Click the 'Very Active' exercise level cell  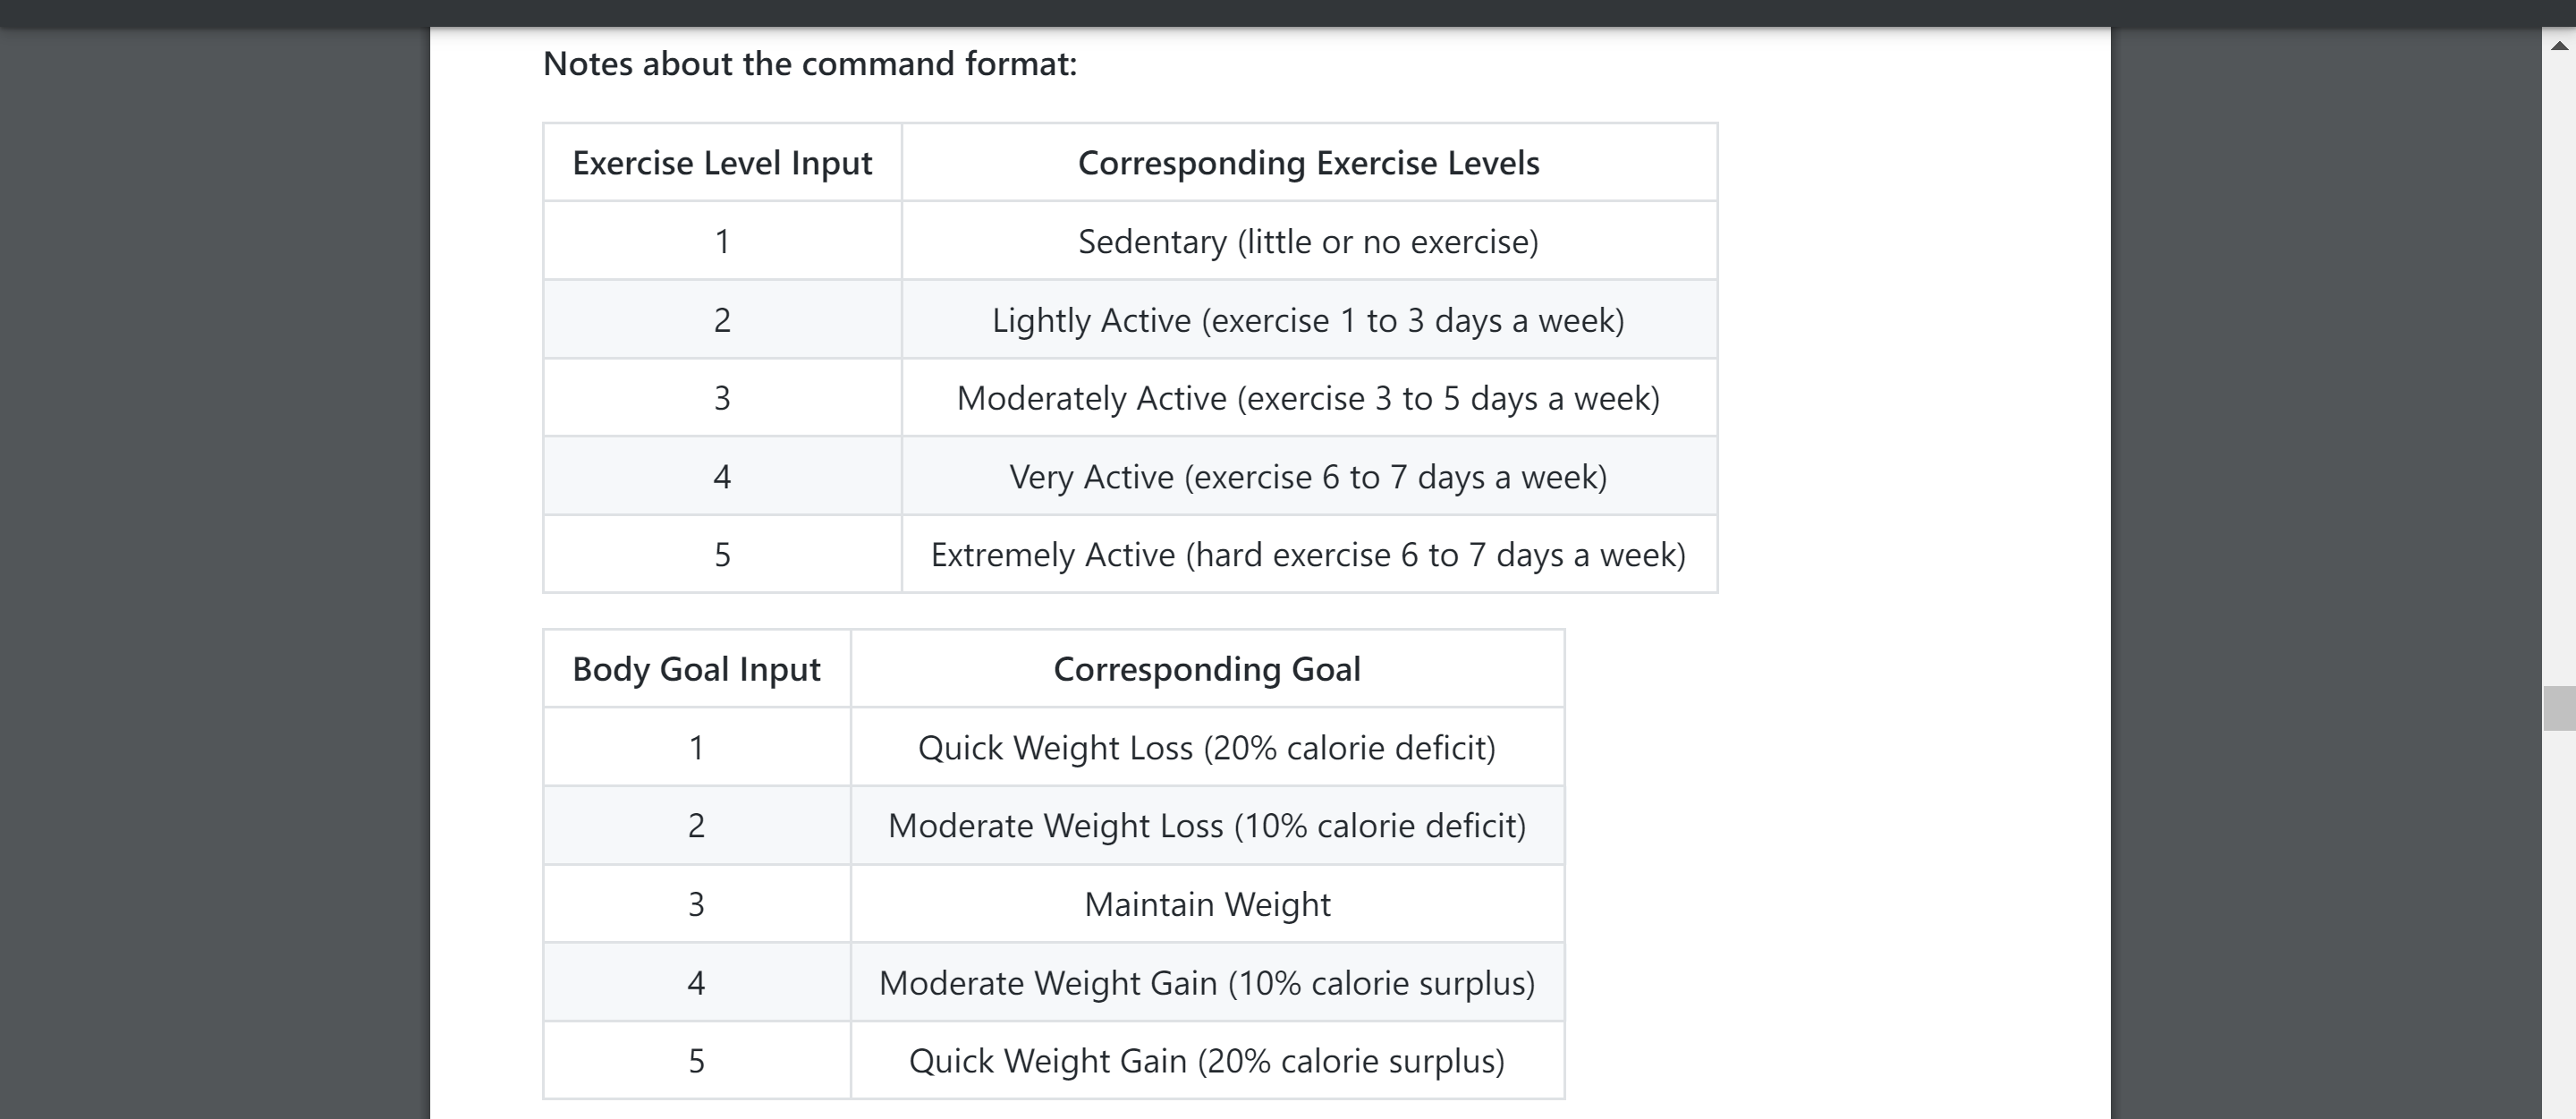click(x=1309, y=477)
